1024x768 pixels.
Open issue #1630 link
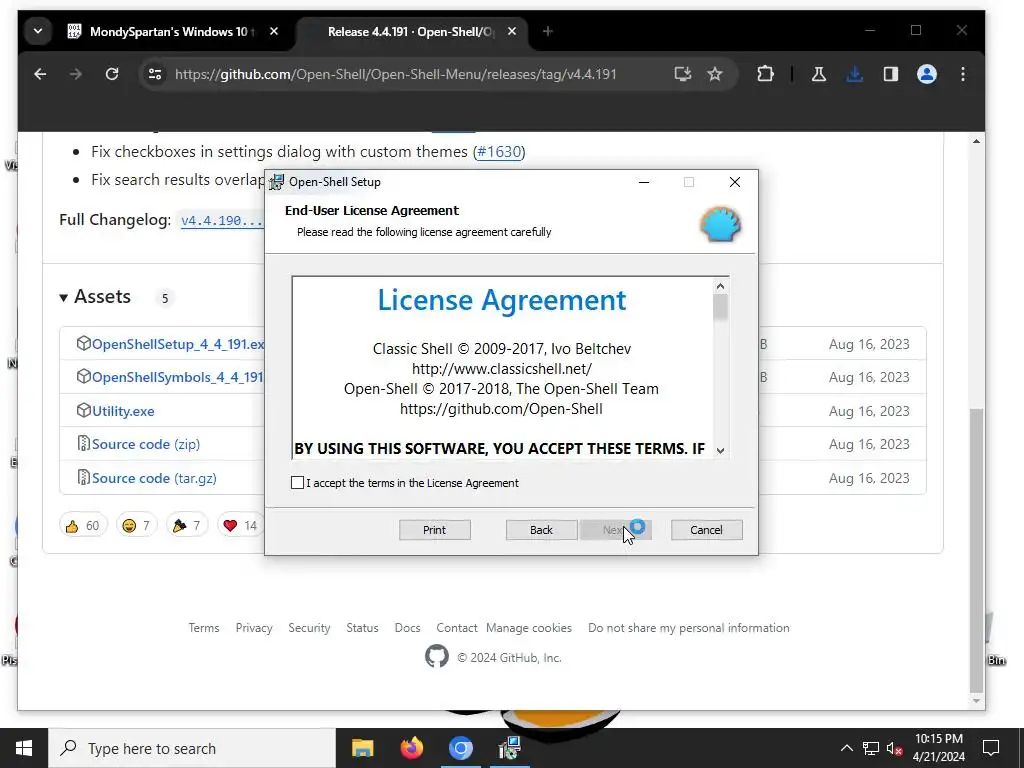[x=499, y=152]
